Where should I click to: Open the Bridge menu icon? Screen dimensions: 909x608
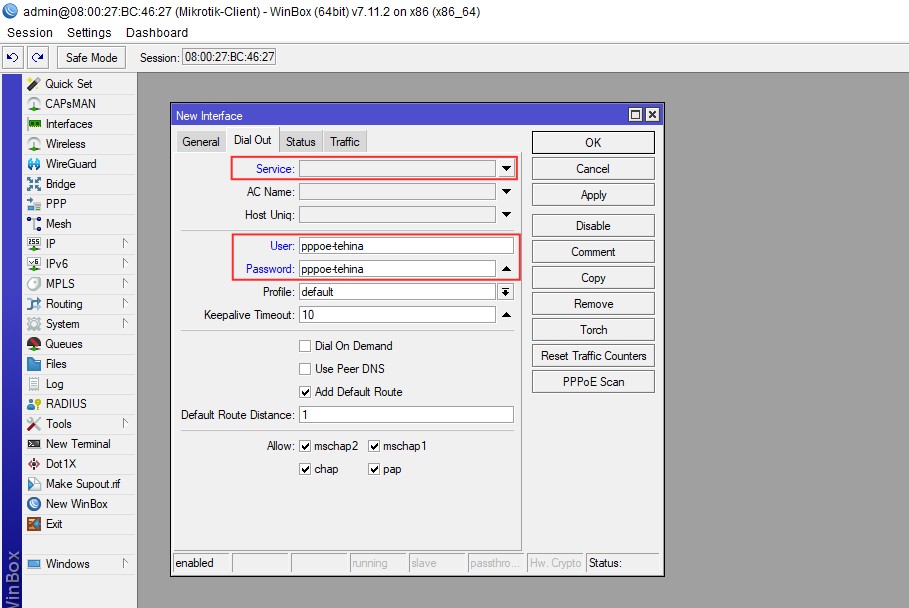[x=34, y=184]
